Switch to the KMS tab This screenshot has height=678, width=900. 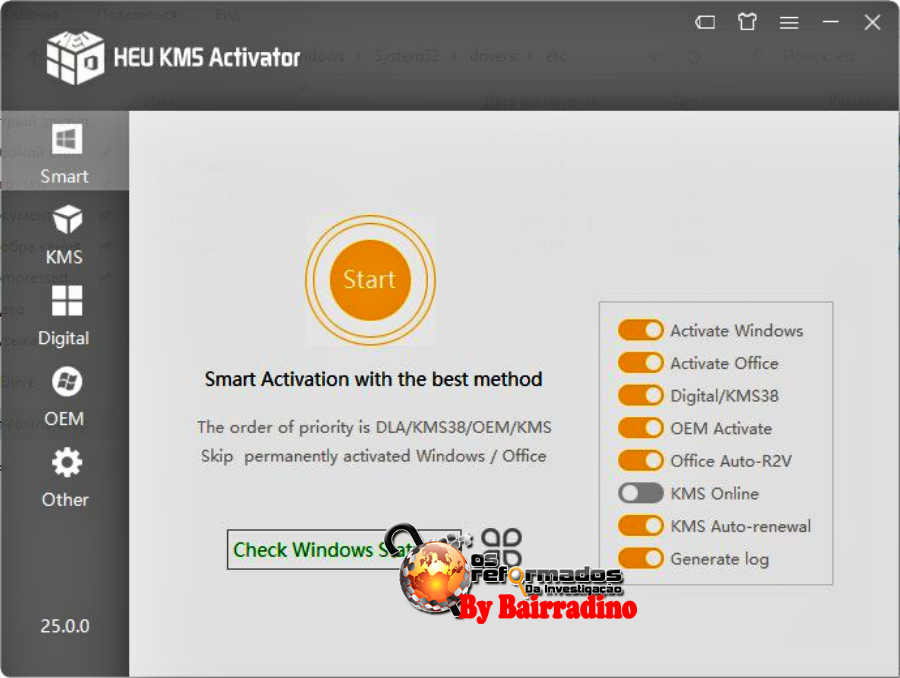coord(65,234)
